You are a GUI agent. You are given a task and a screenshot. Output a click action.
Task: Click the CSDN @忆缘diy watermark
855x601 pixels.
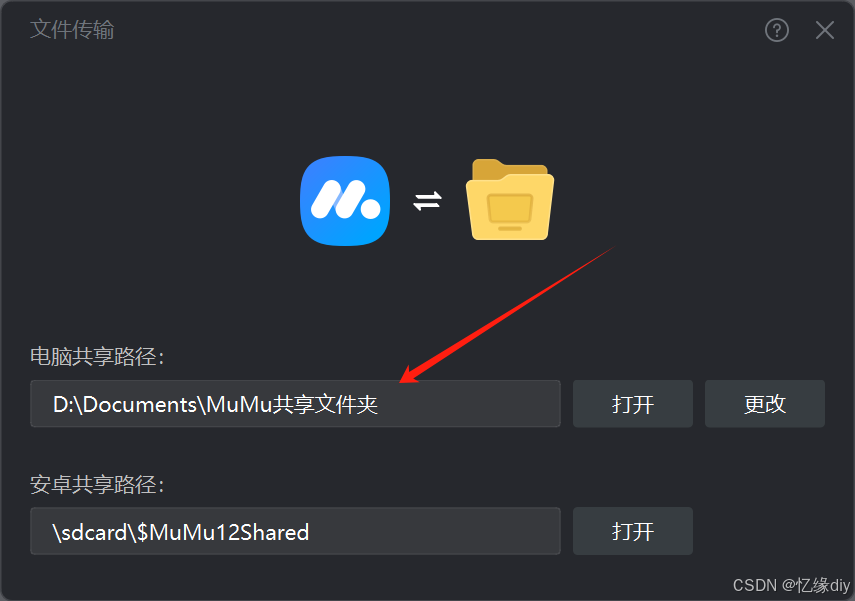tap(791, 585)
